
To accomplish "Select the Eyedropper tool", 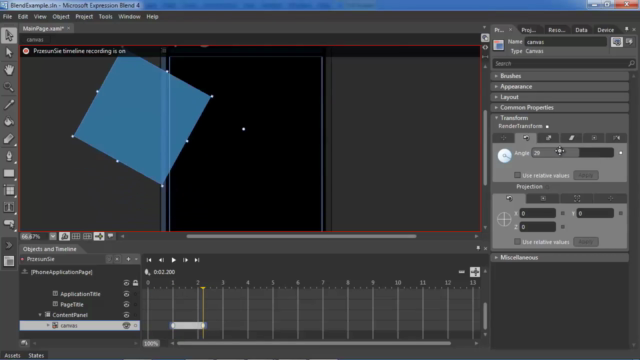I will (9, 104).
